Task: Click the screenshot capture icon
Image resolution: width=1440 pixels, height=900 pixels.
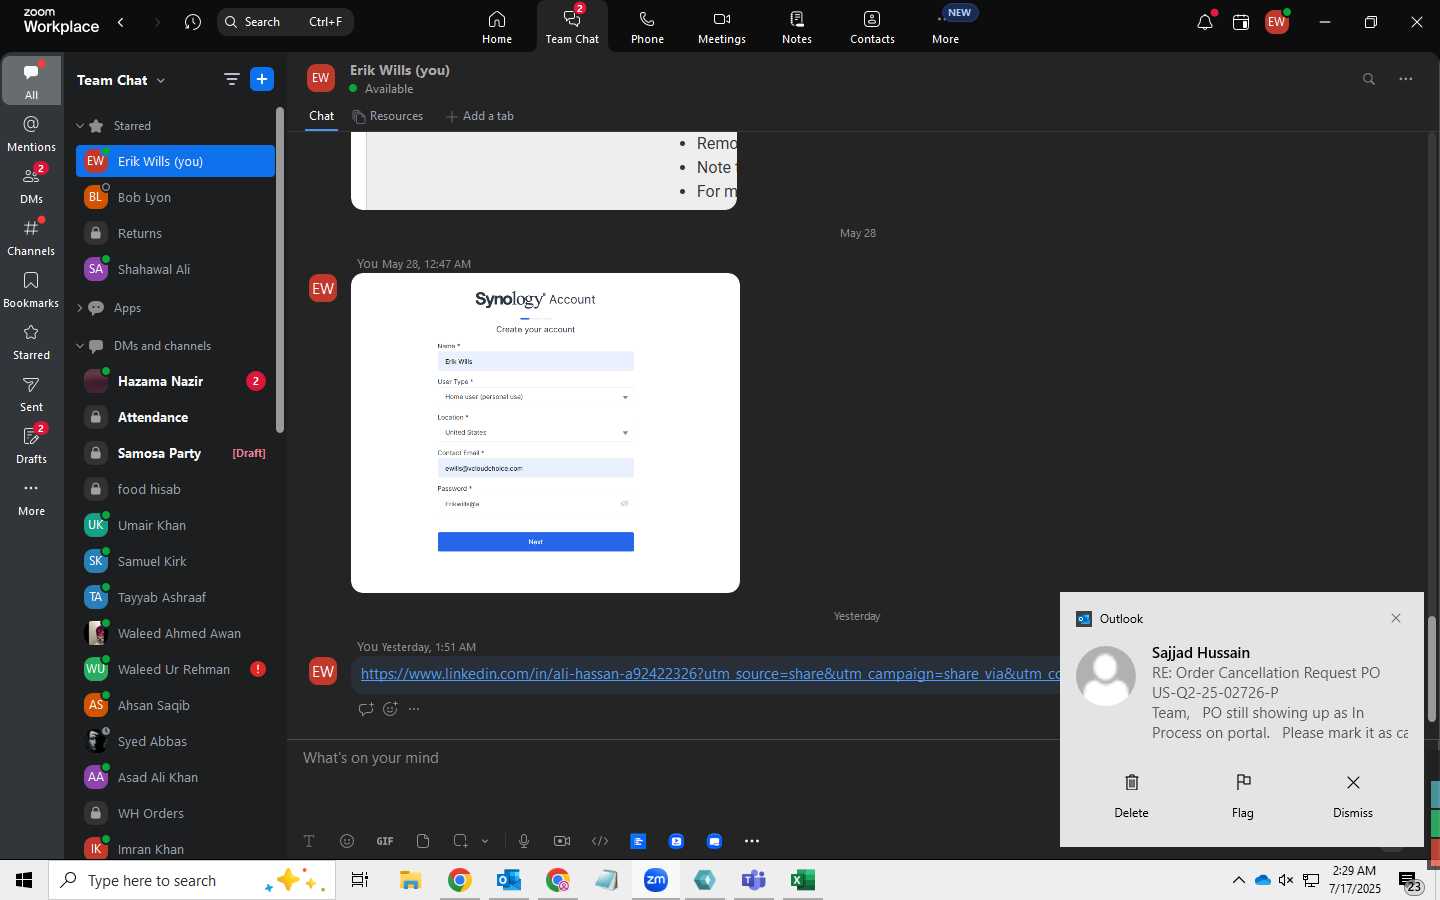Action: [x=460, y=841]
